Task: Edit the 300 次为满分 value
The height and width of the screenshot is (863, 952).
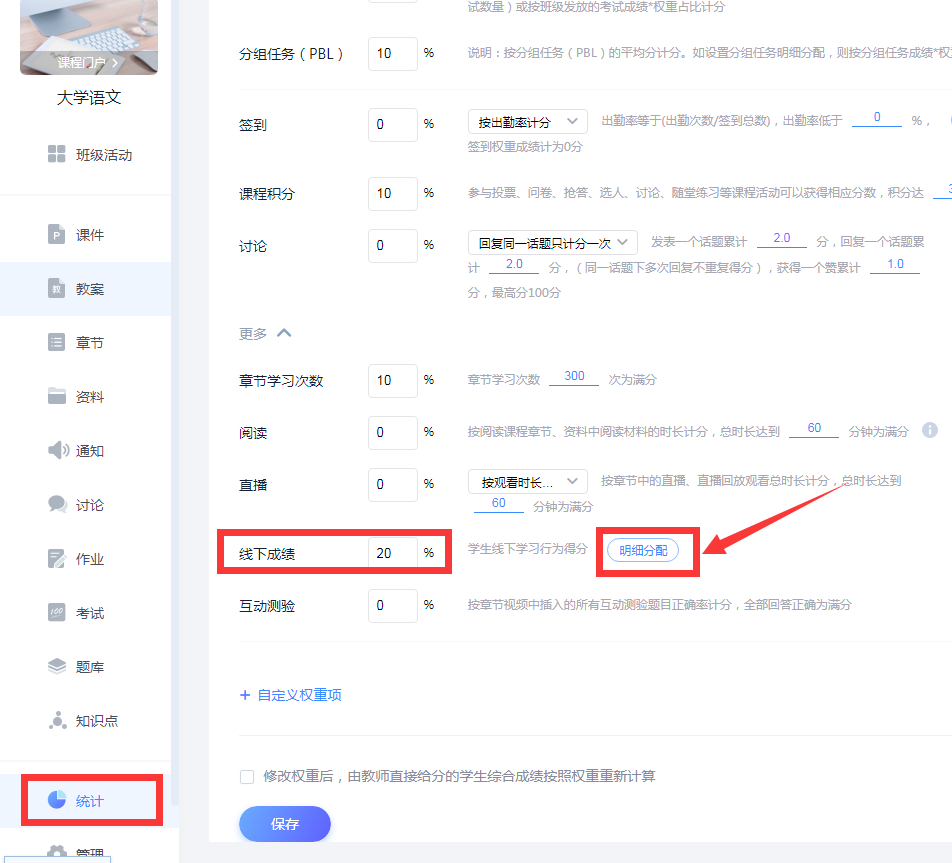Action: pyautogui.click(x=574, y=377)
